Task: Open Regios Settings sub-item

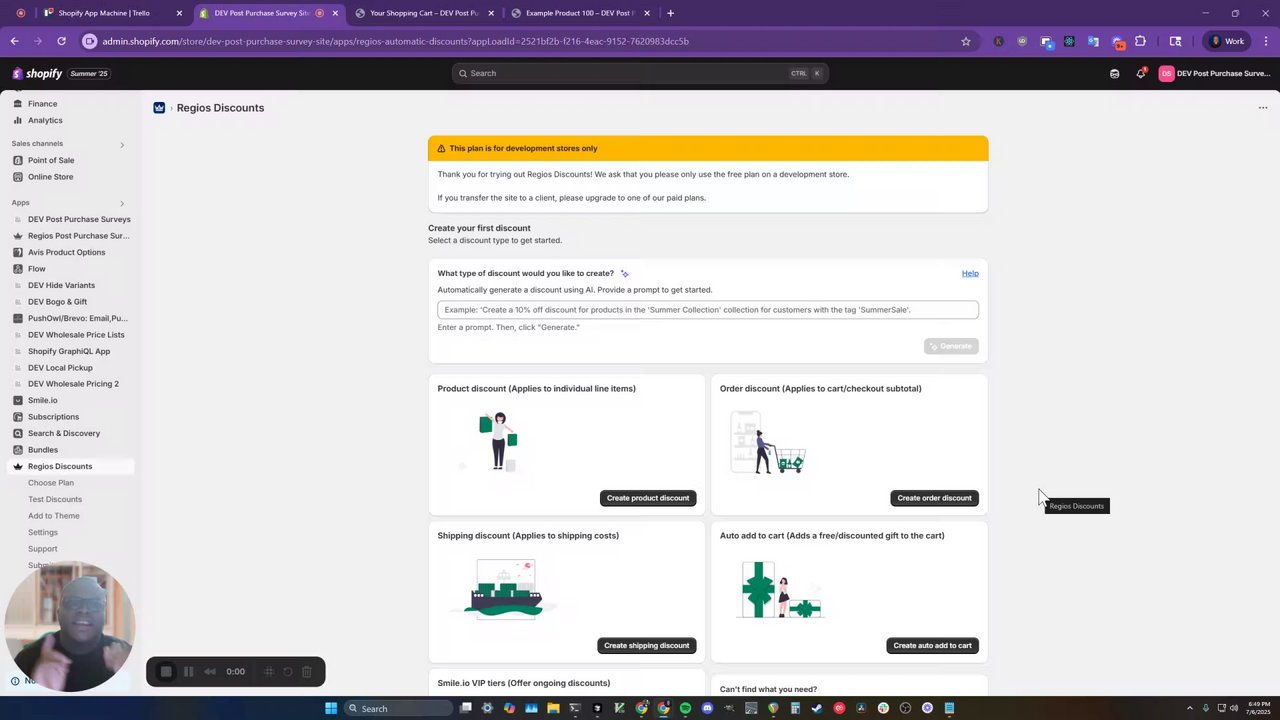Action: point(43,532)
